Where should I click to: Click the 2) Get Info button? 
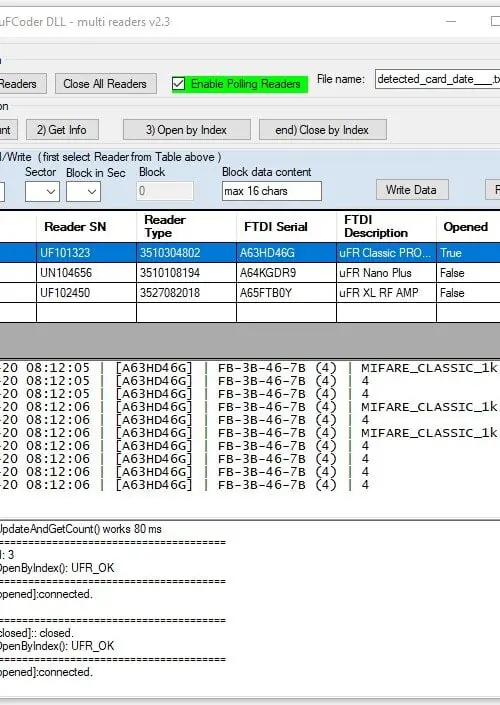click(x=62, y=129)
